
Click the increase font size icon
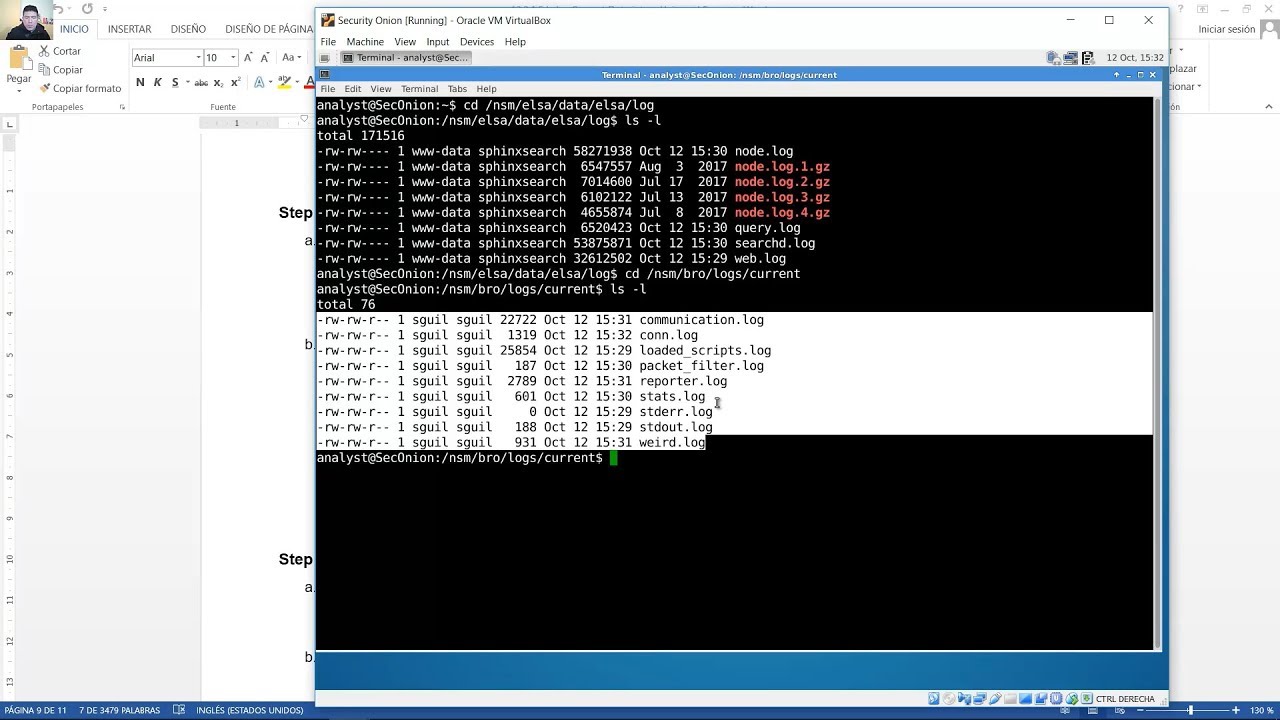pyautogui.click(x=248, y=58)
